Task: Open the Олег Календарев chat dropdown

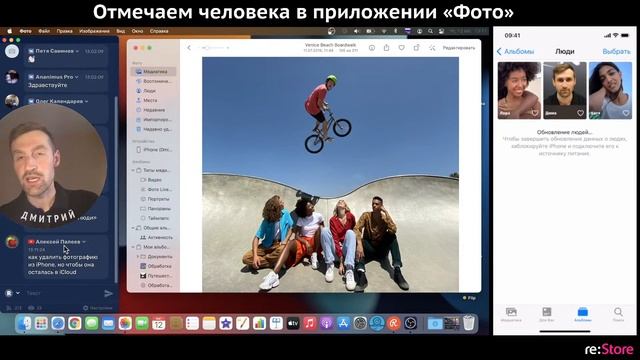Action: [87, 101]
